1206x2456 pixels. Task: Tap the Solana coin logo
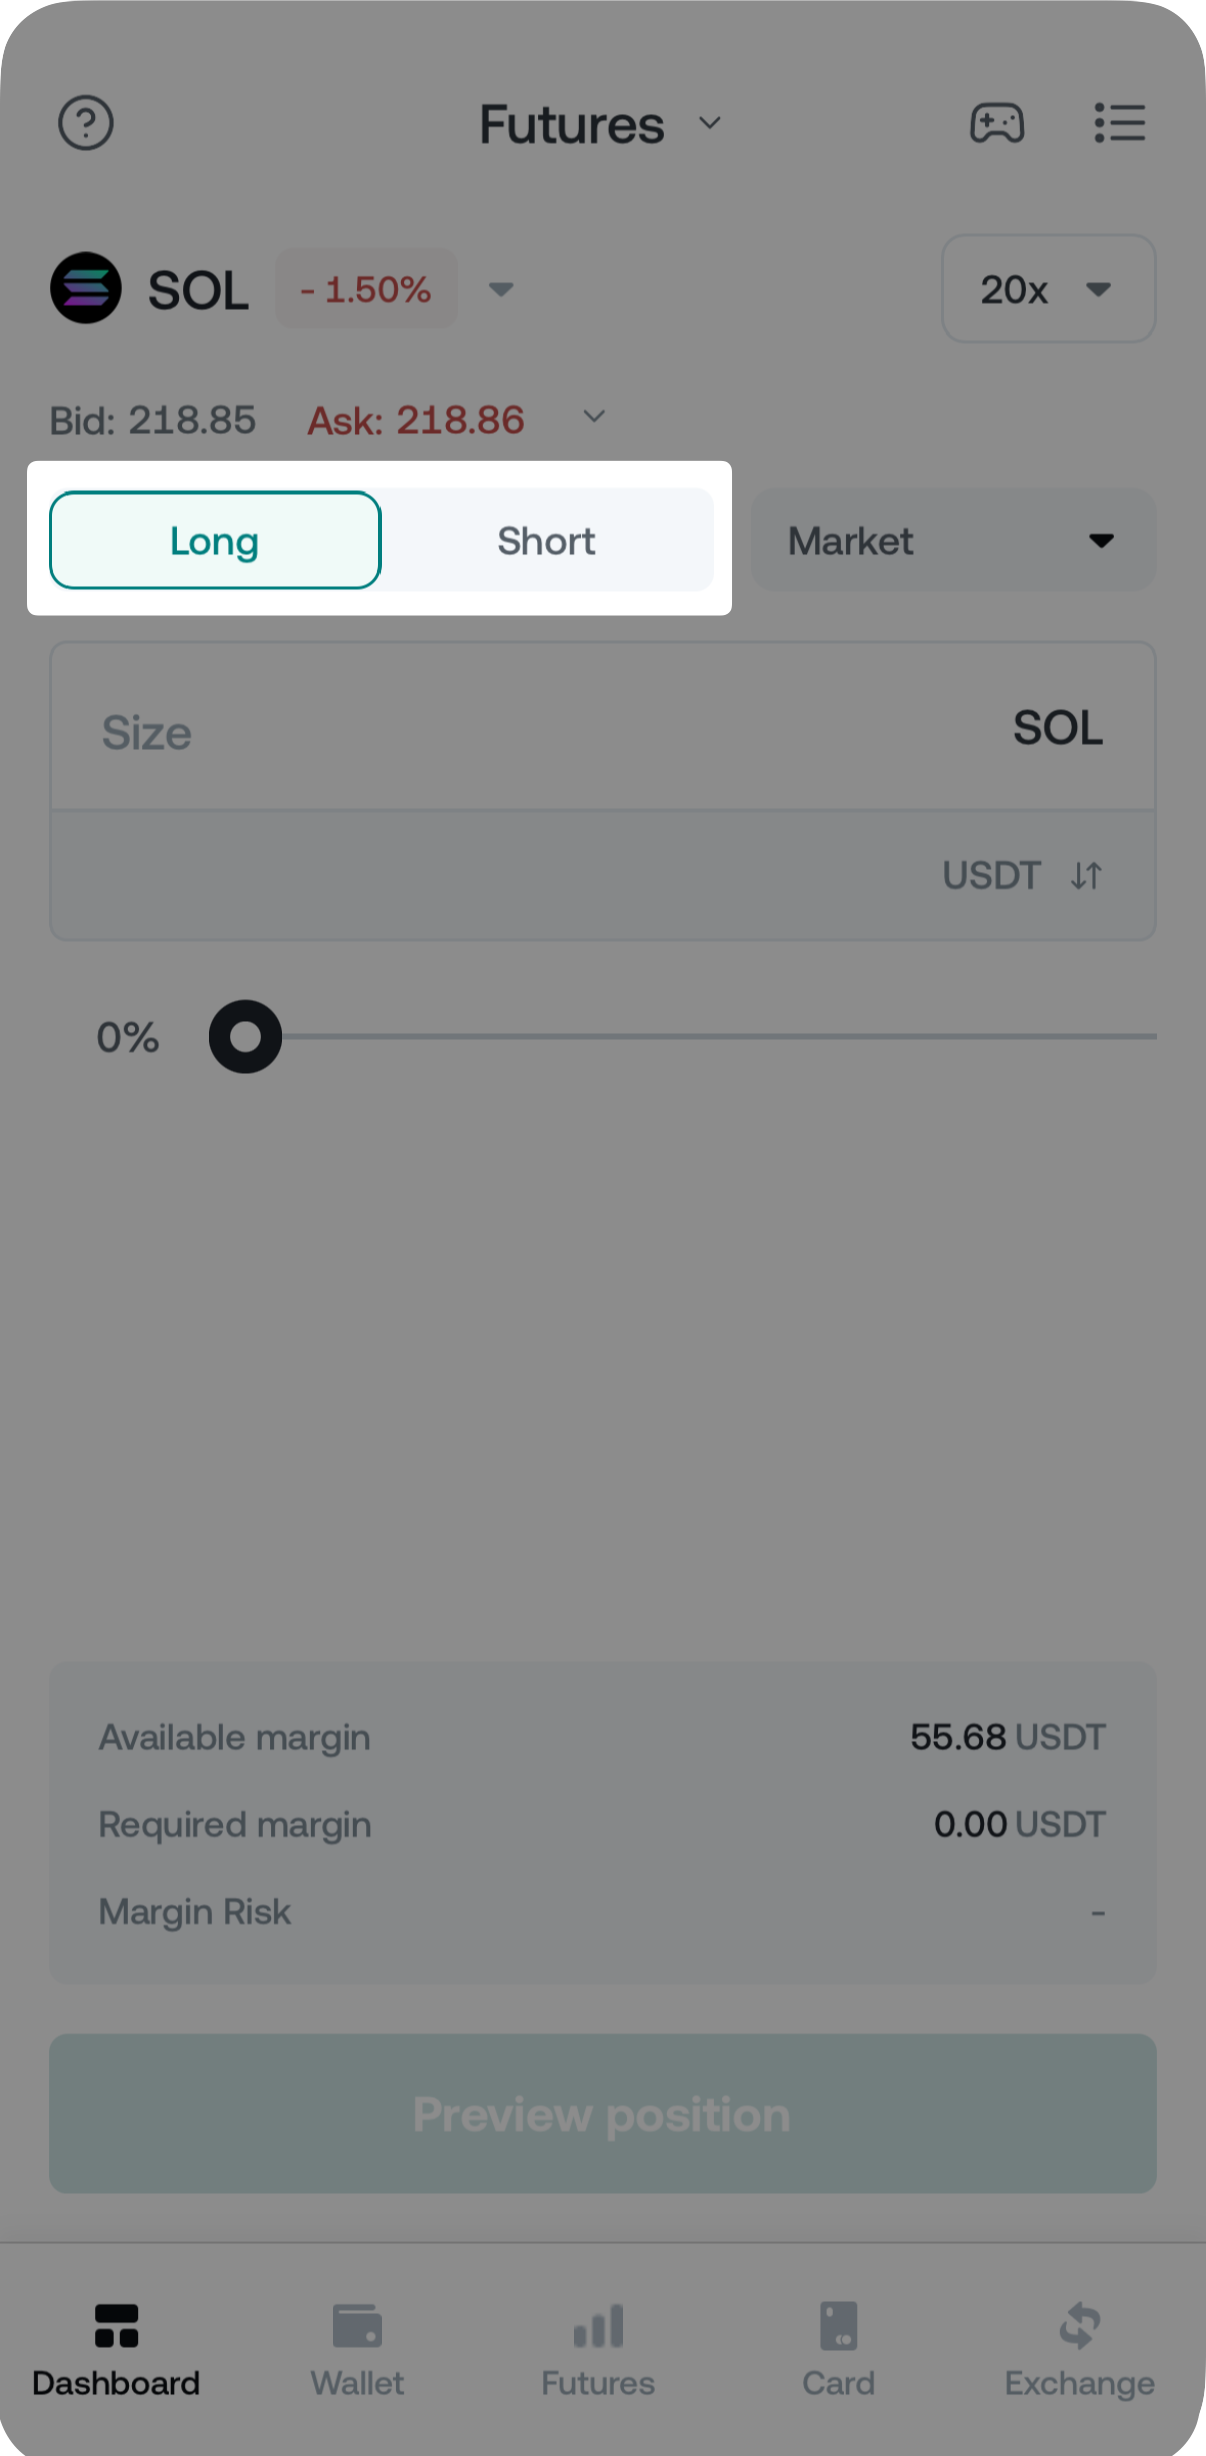point(86,288)
